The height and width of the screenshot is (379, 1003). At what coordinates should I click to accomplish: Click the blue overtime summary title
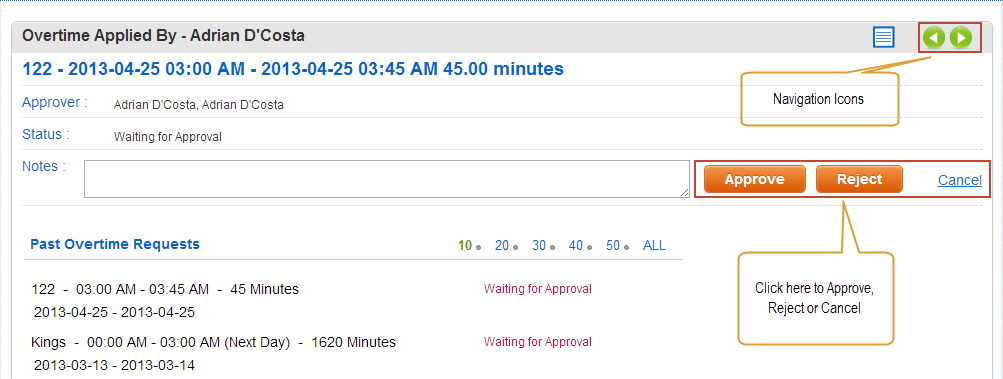pos(293,69)
